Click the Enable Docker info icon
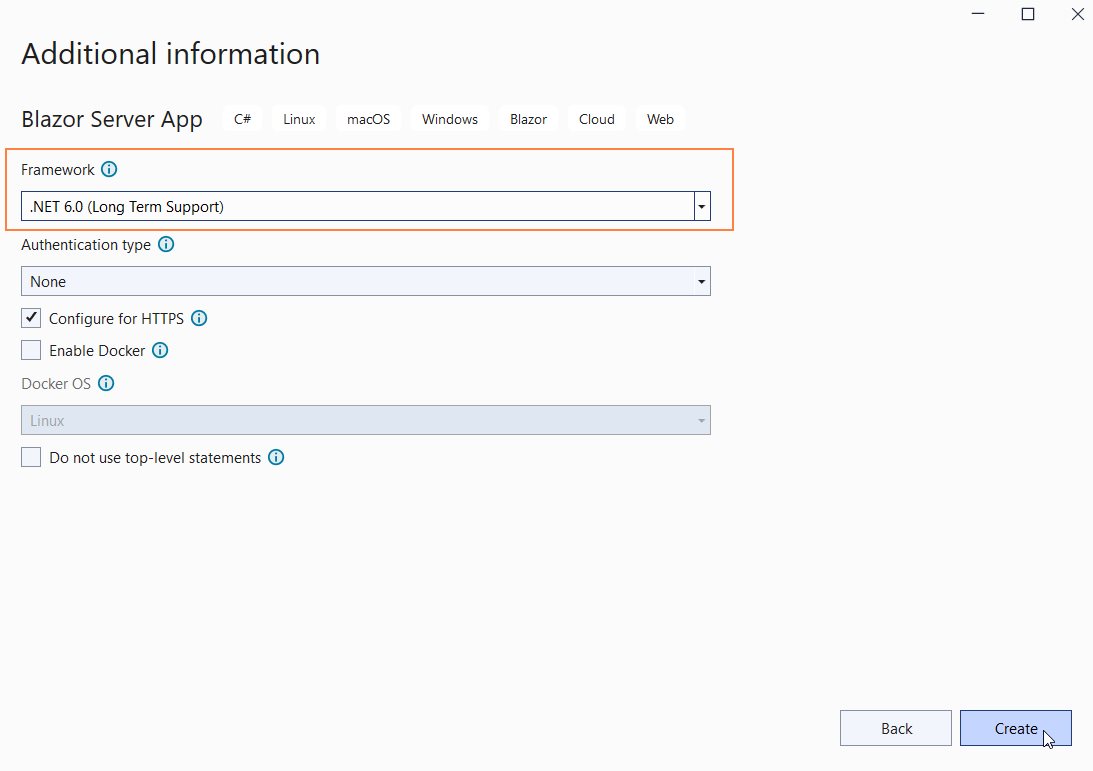Viewport: 1093px width, 771px height. click(160, 351)
